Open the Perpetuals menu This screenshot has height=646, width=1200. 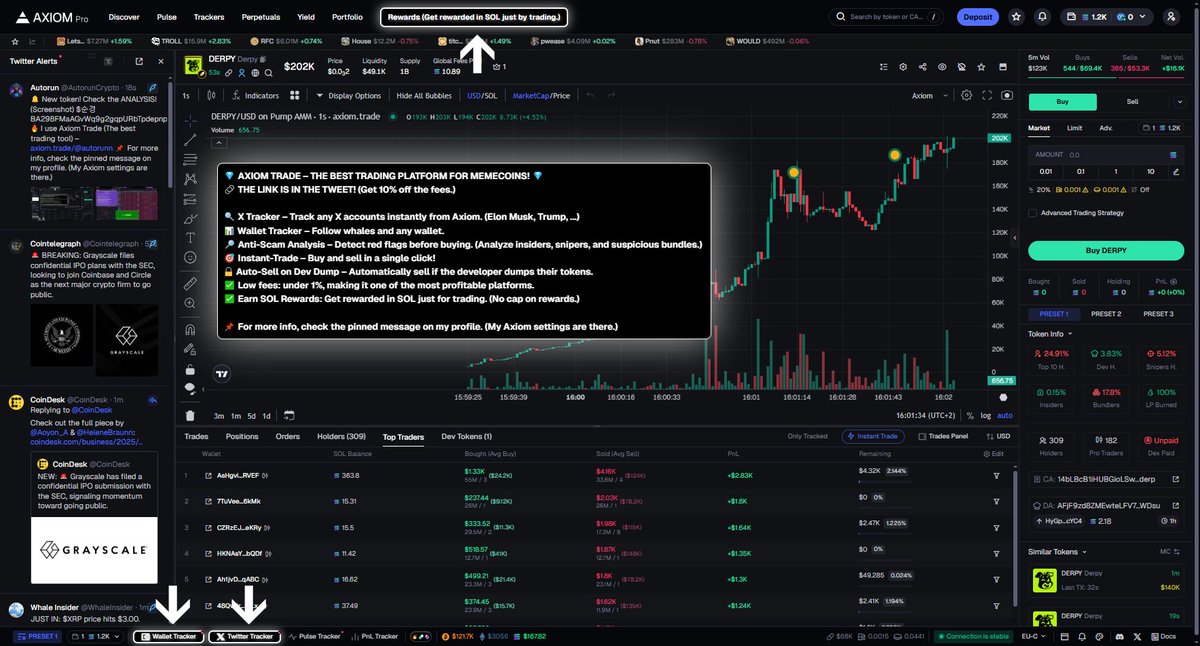pyautogui.click(x=260, y=17)
